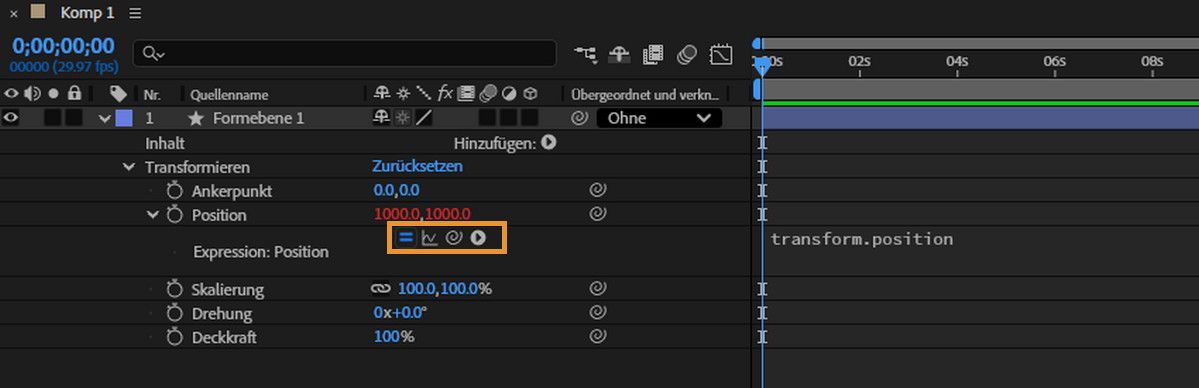Click the Drehung value 0x+0.0°
This screenshot has height=388, width=1199.
400,312
